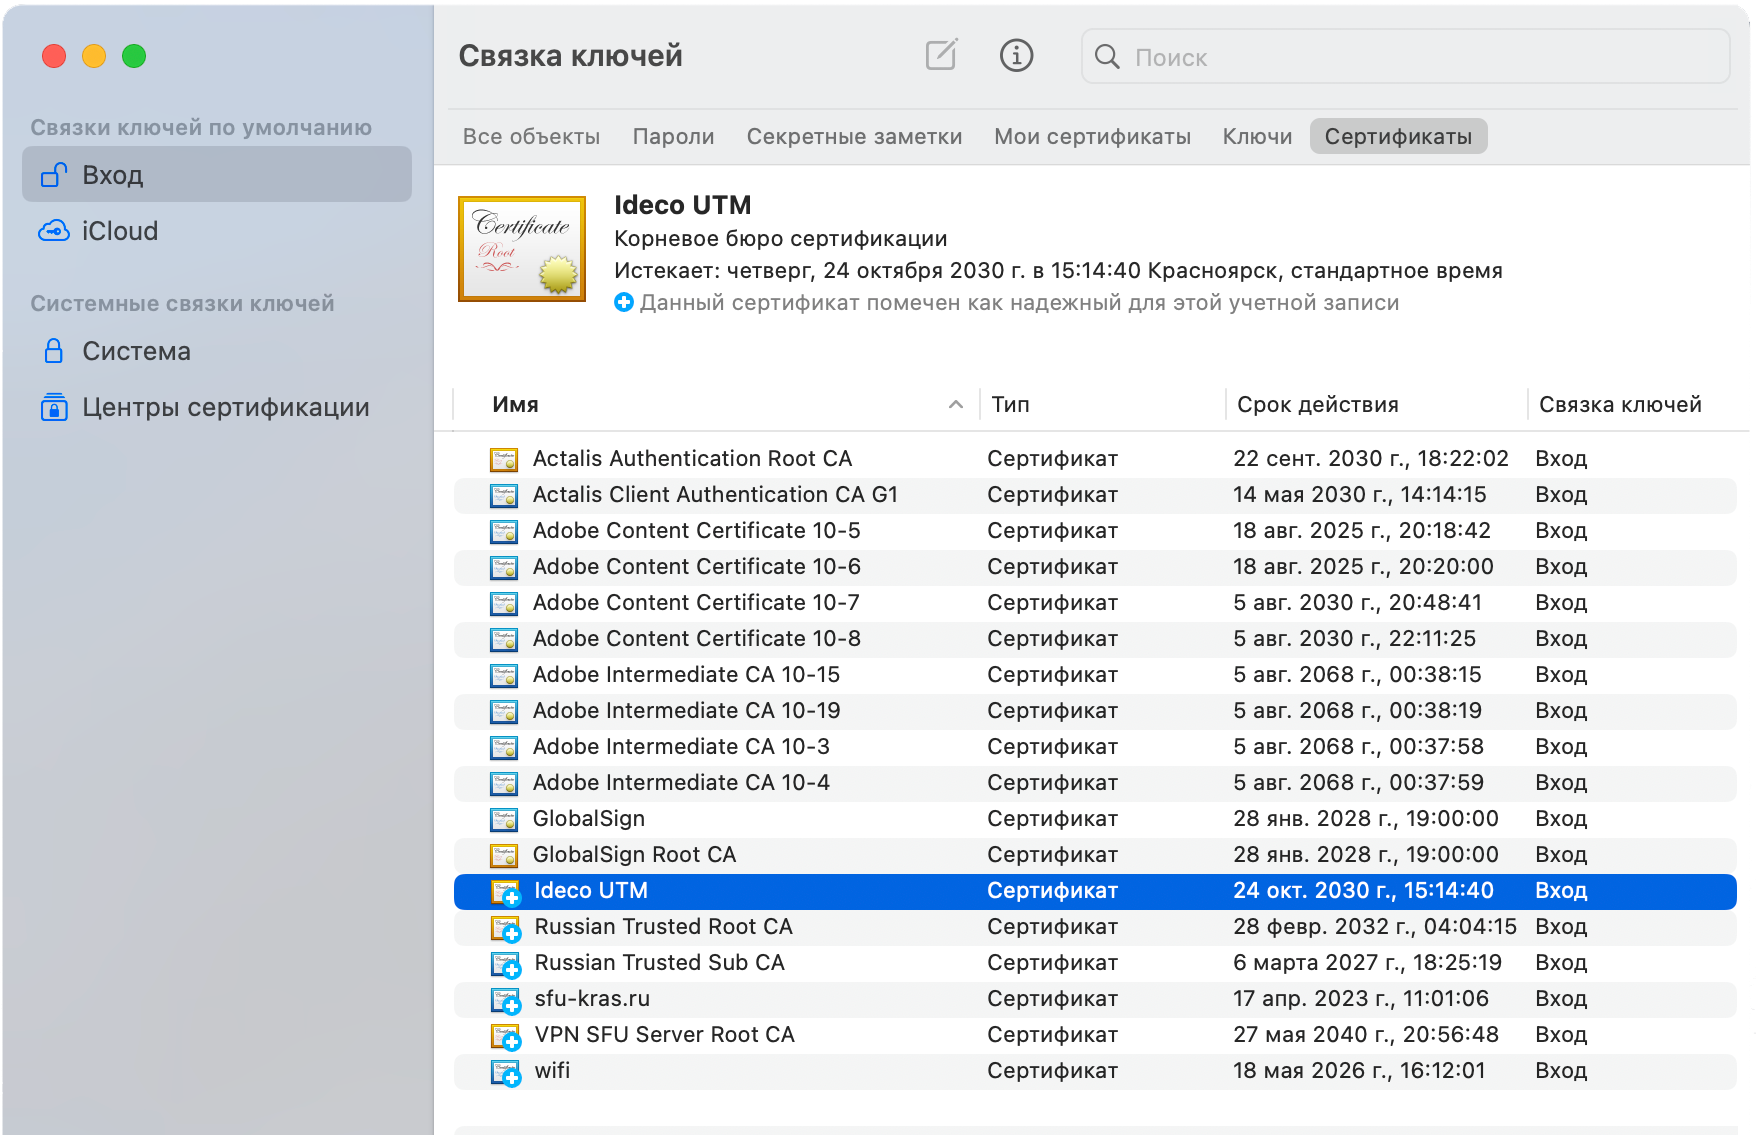Click the magnifying glass search icon
1756x1135 pixels.
[x=1107, y=57]
